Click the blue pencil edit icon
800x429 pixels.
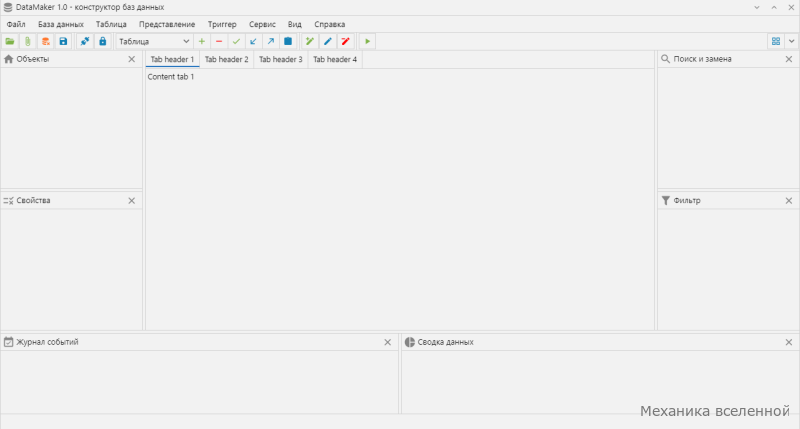328,41
